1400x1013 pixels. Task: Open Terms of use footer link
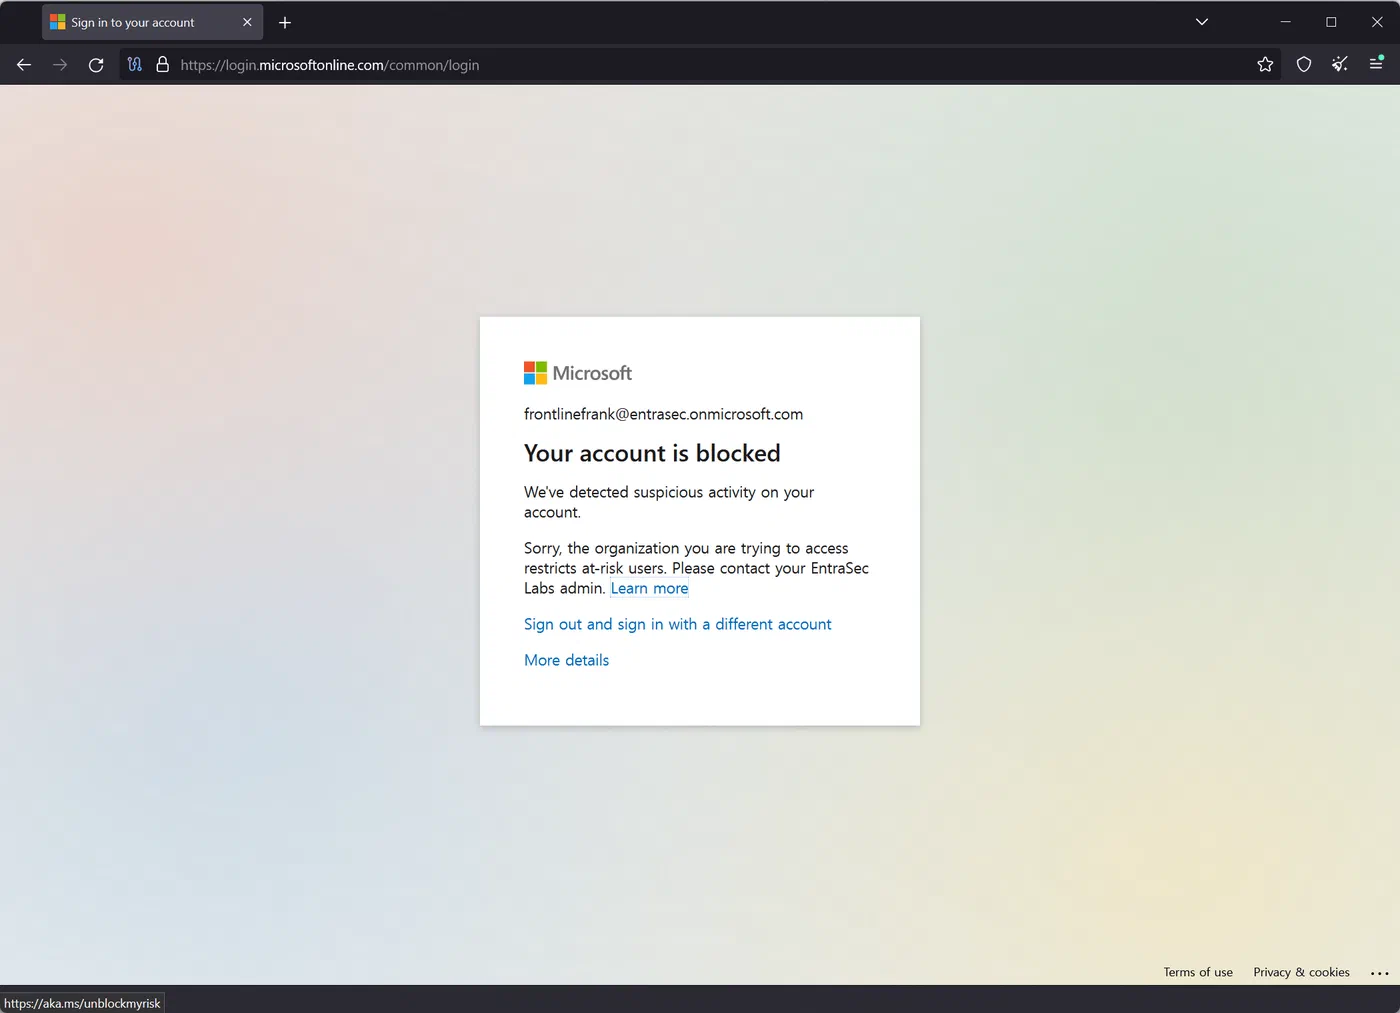click(1198, 972)
